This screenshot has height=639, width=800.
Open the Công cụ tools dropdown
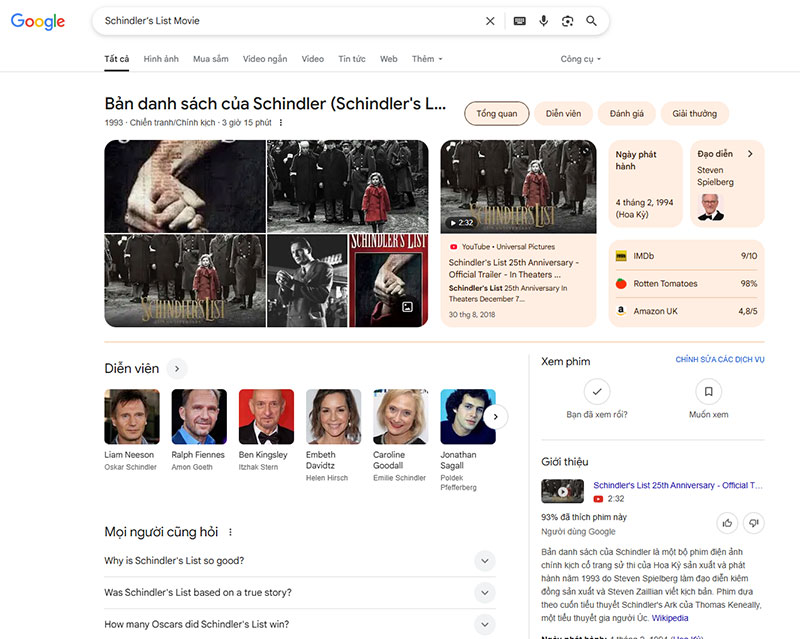pyautogui.click(x=581, y=59)
